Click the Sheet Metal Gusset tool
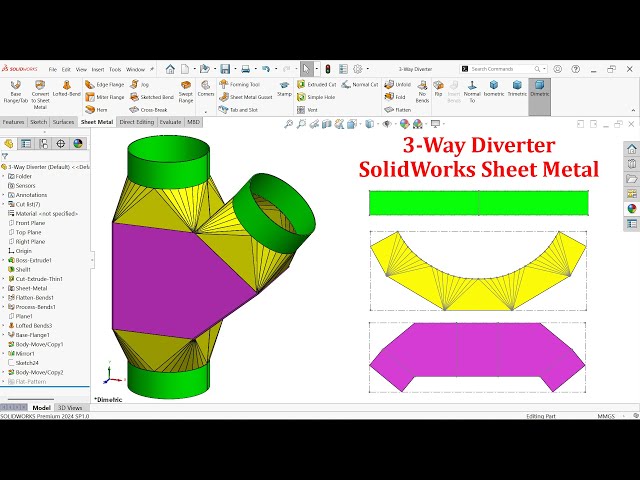The width and height of the screenshot is (640, 480). coord(246,97)
